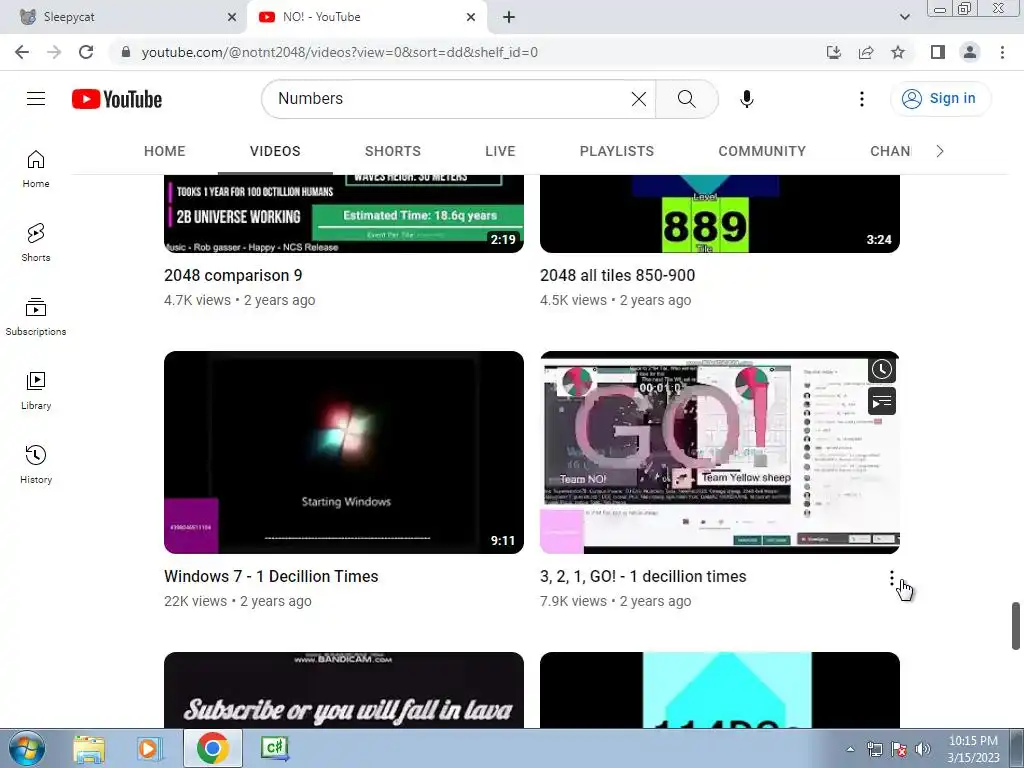Show hidden system tray icons
This screenshot has height=768, width=1024.
tap(850, 749)
